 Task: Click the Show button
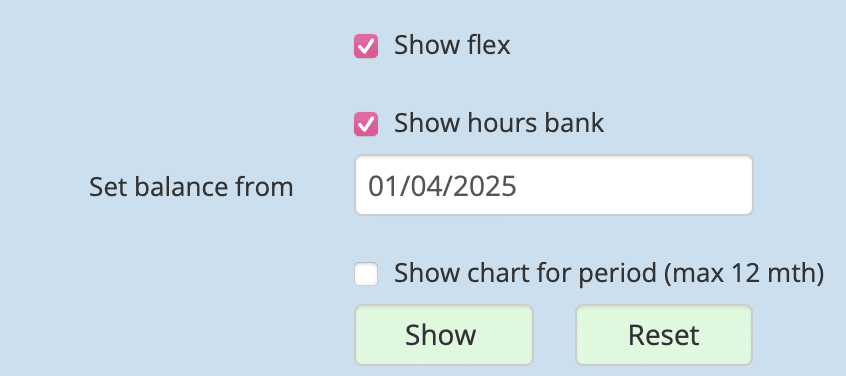coord(444,335)
